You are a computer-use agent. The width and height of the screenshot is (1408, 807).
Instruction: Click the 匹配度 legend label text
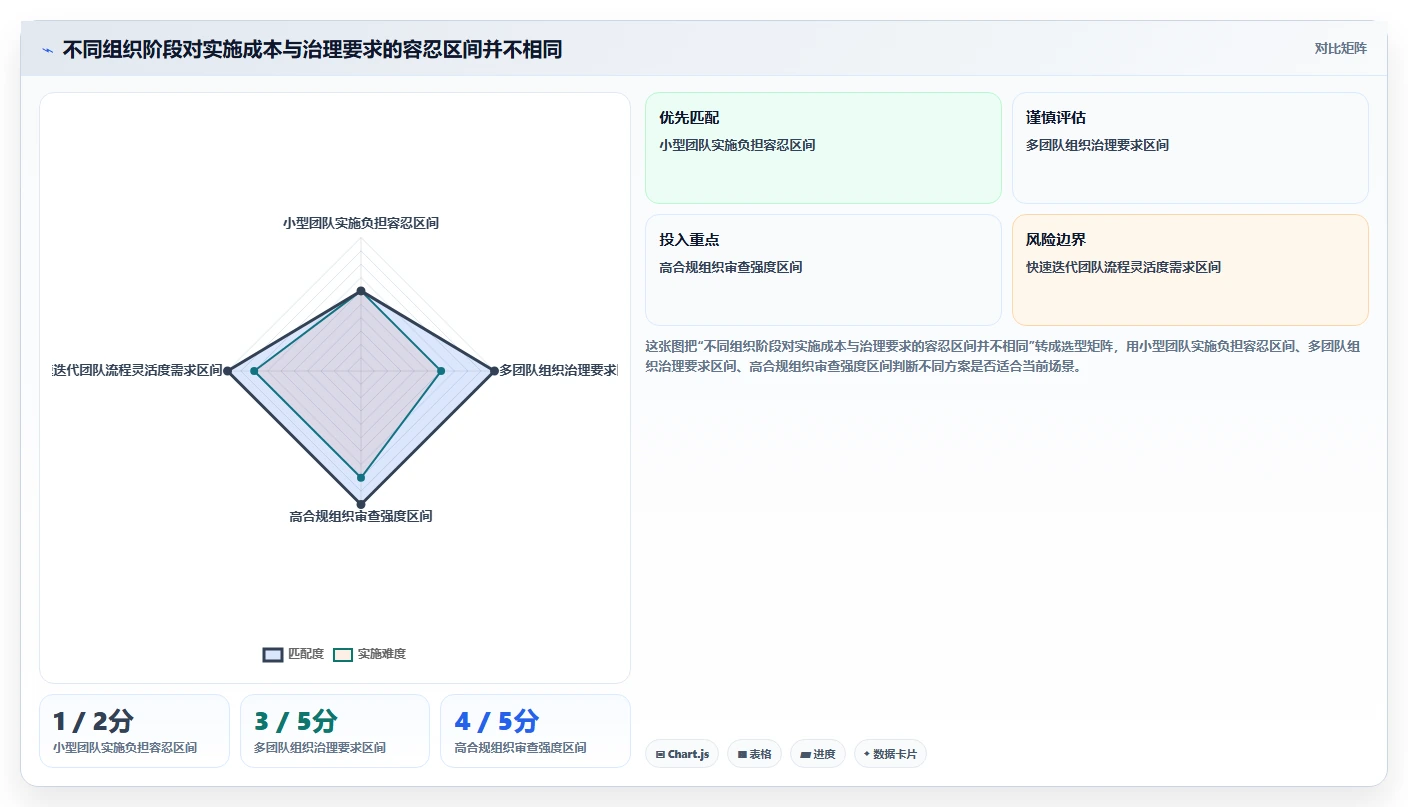pyautogui.click(x=306, y=654)
